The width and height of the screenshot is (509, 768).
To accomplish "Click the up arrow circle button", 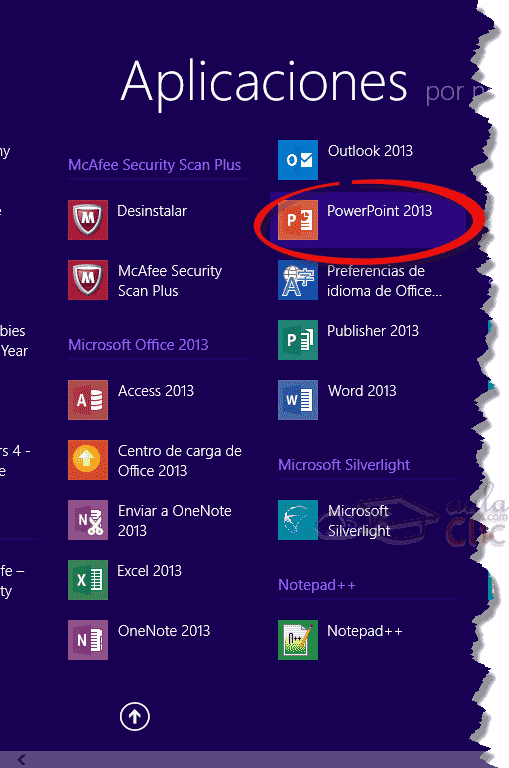I will (135, 717).
